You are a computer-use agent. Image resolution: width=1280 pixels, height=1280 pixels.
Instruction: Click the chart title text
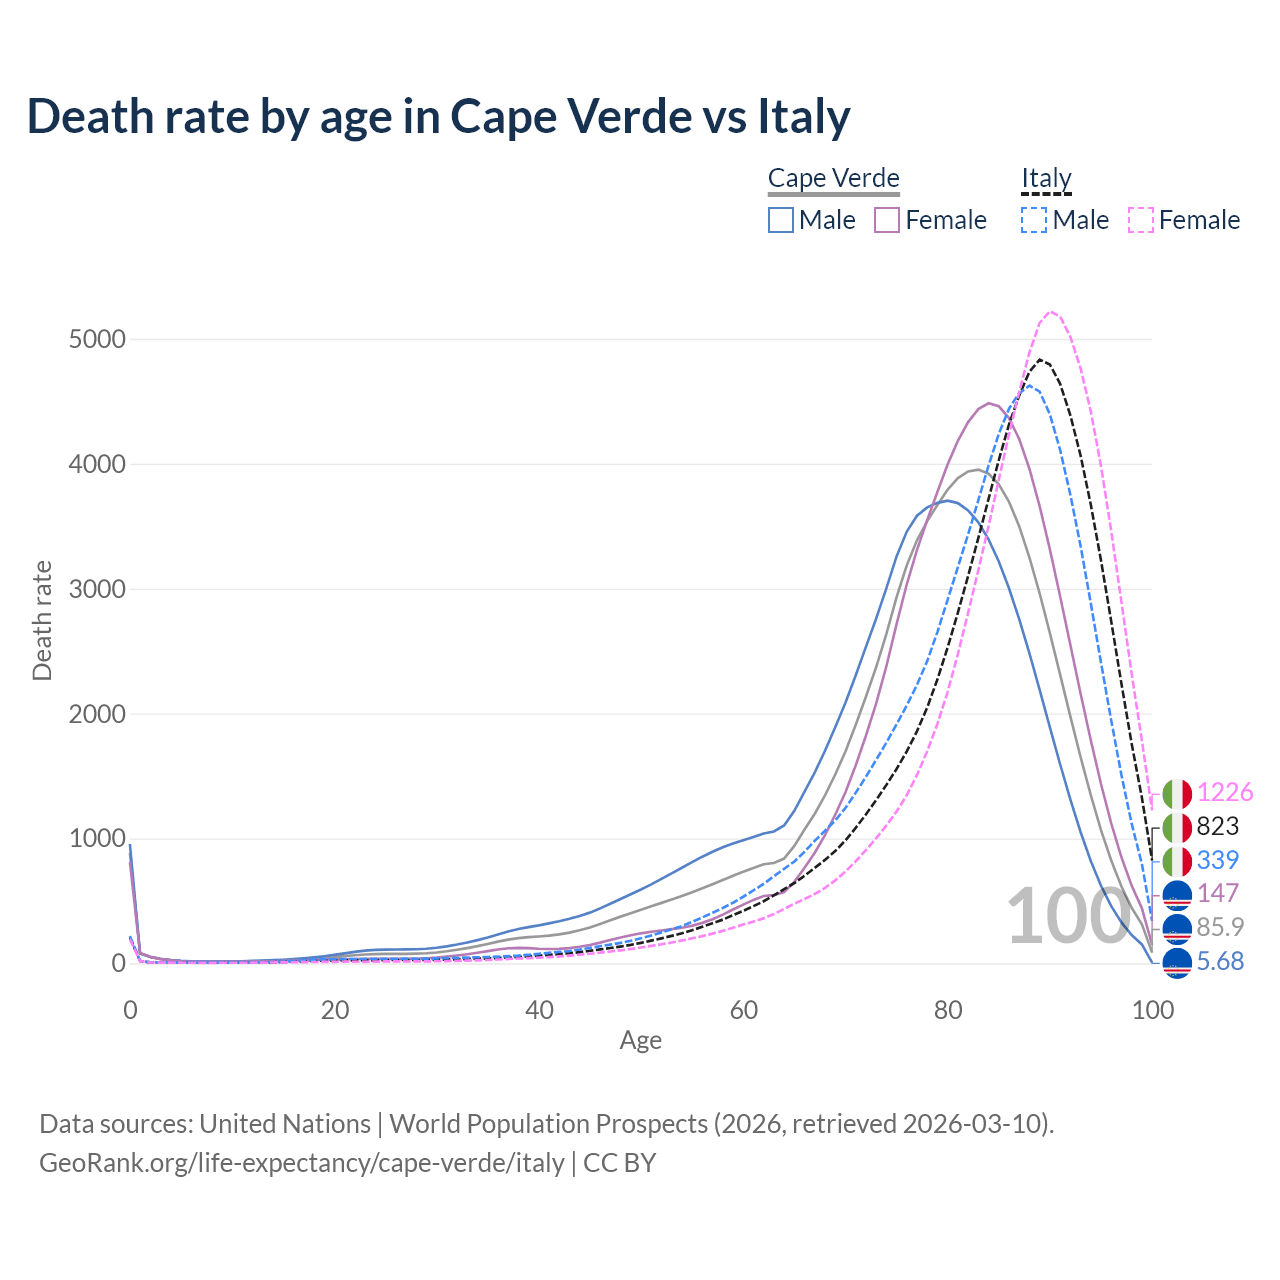click(438, 116)
